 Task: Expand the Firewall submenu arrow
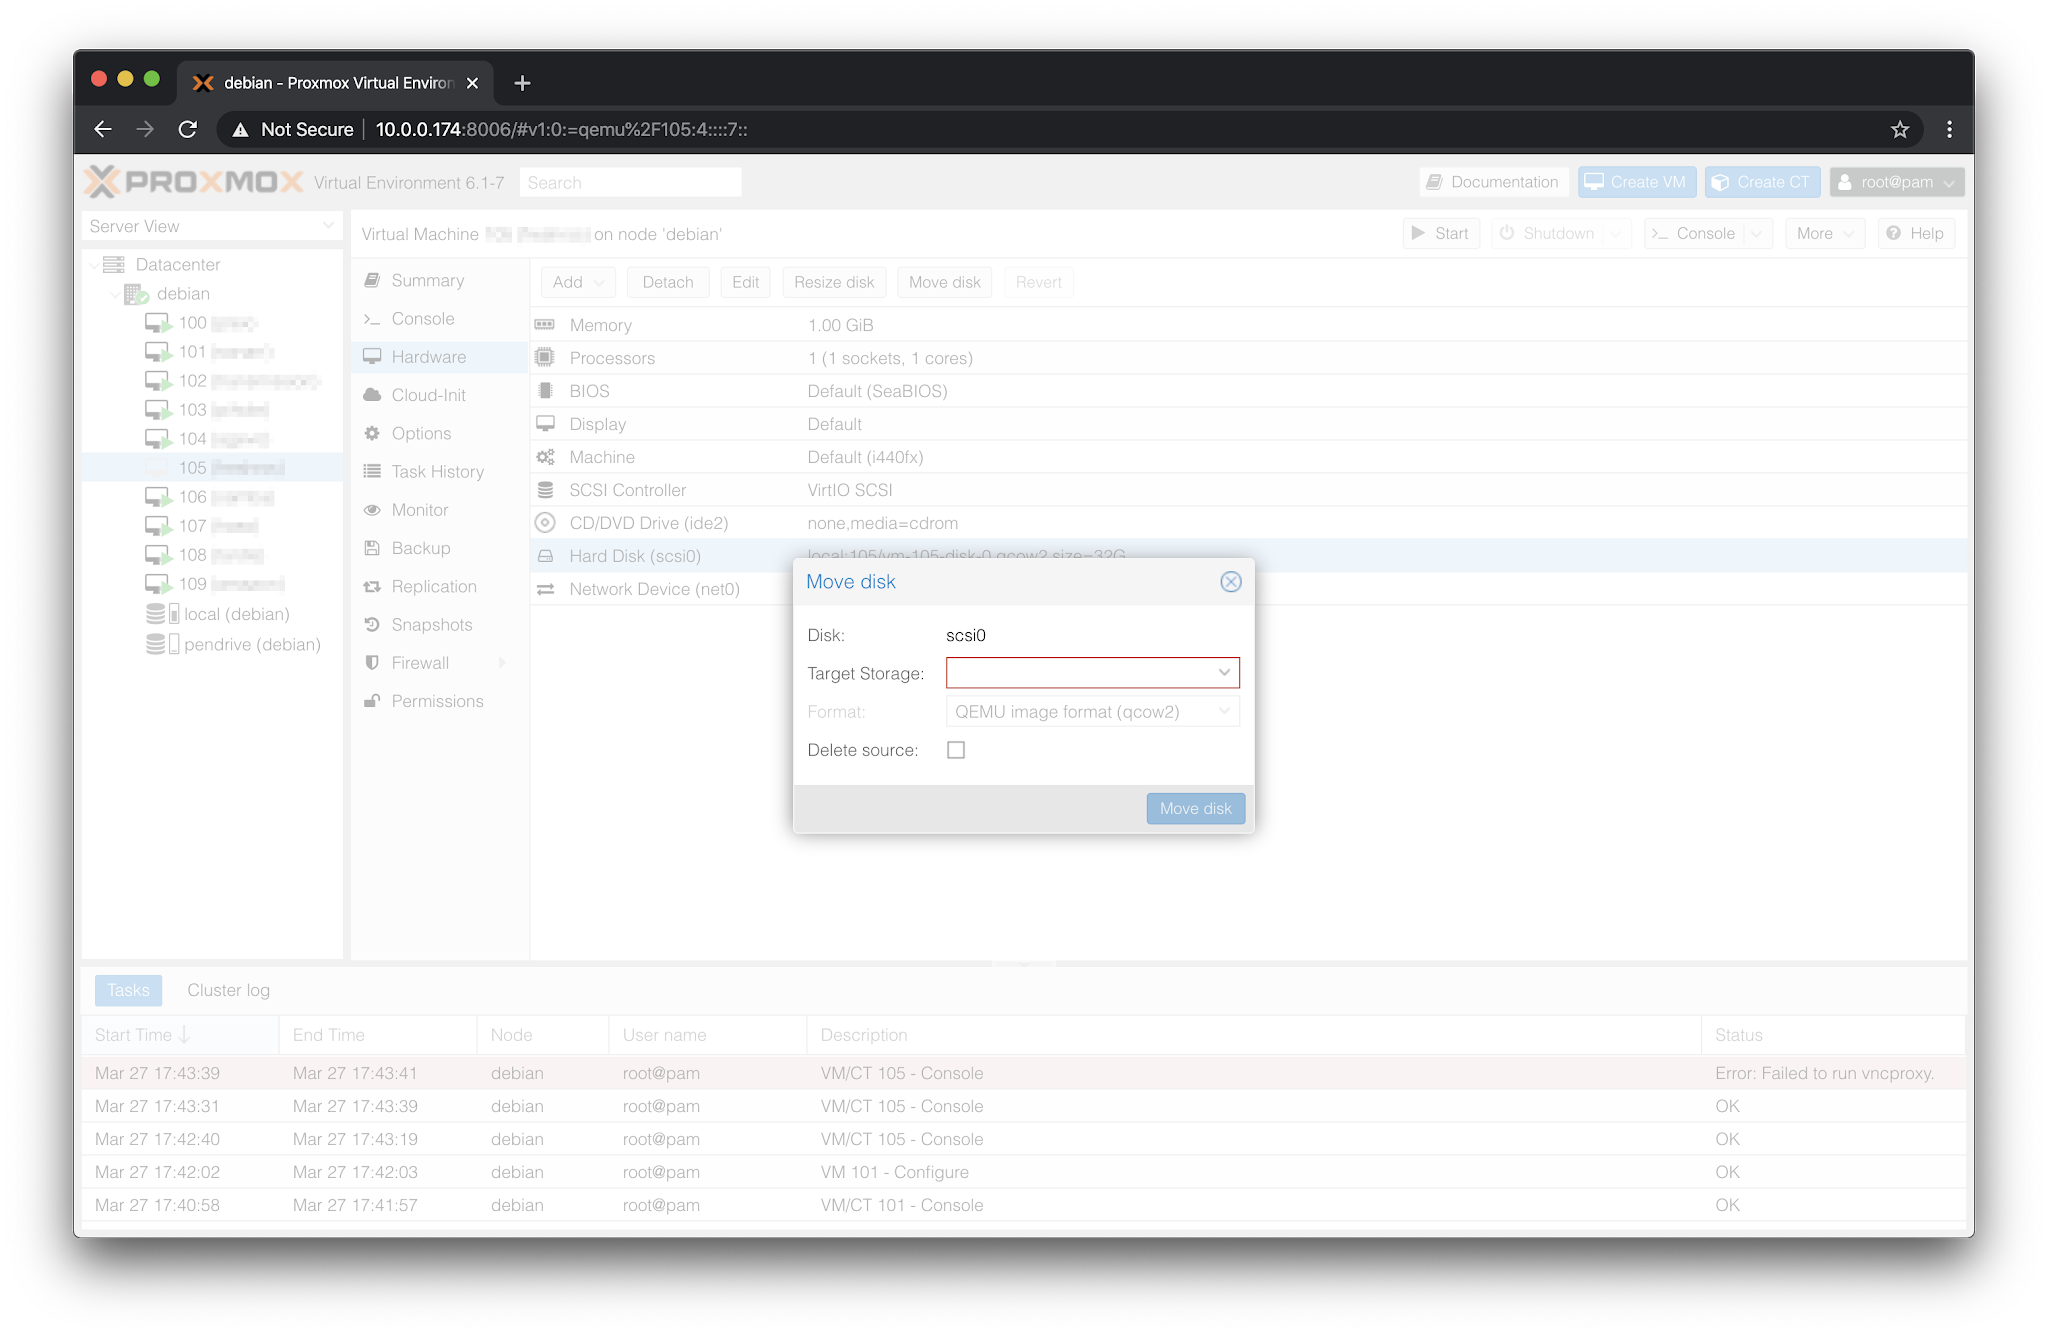pyautogui.click(x=502, y=663)
